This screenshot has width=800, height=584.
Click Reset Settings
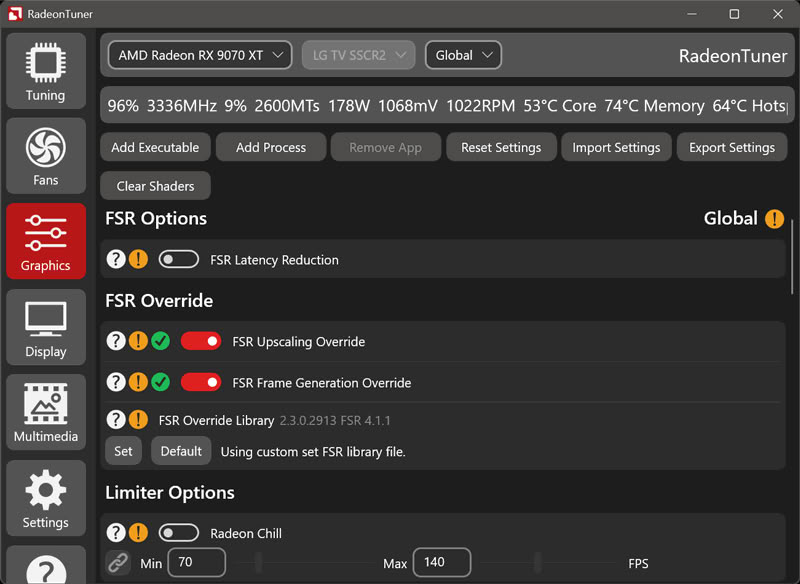501,147
